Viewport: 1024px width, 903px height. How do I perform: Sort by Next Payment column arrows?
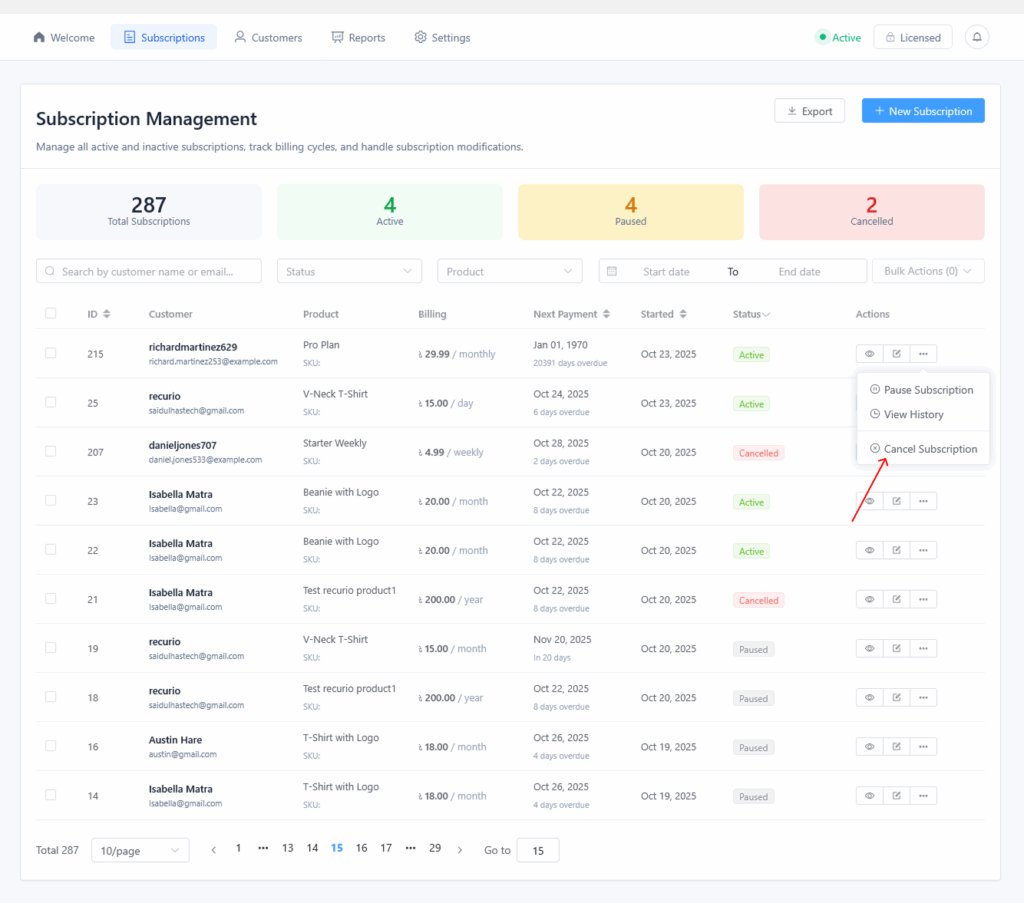tap(606, 314)
